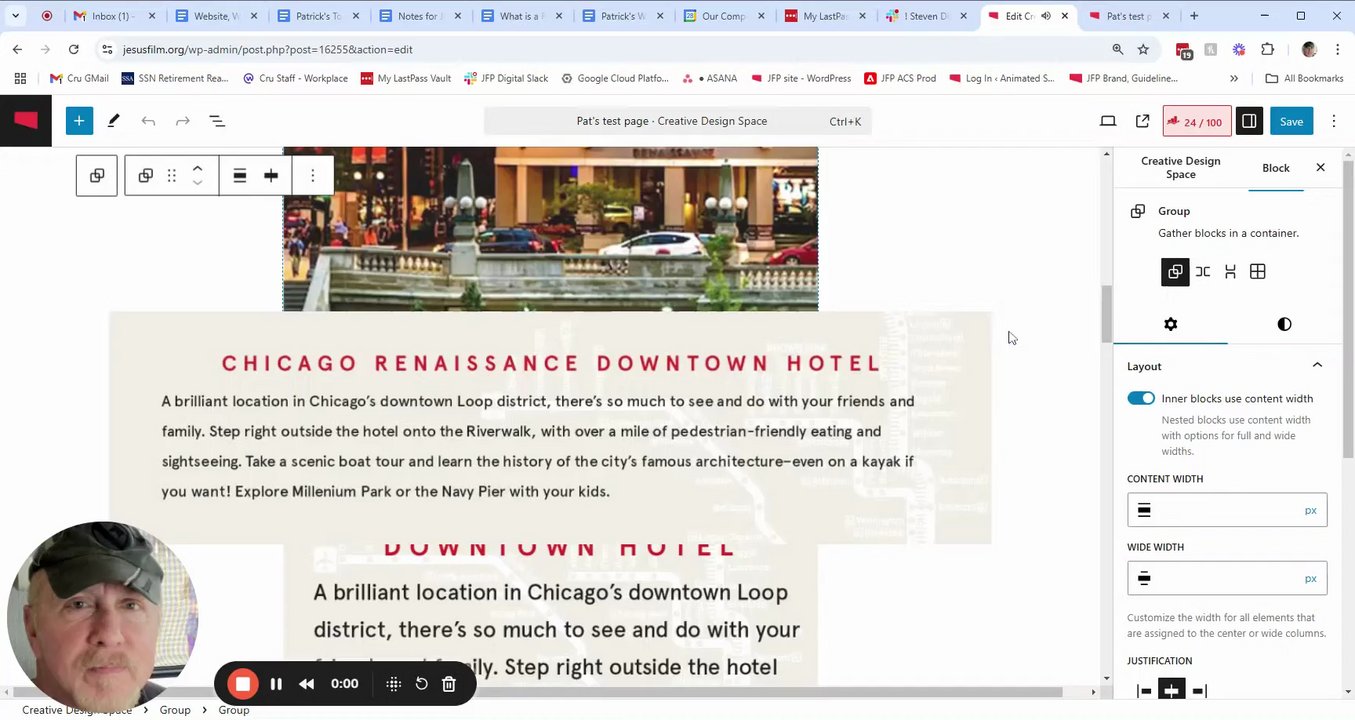The image size is (1355, 720).
Task: Choose the Group variation icon in sidebar
Action: point(1175,272)
